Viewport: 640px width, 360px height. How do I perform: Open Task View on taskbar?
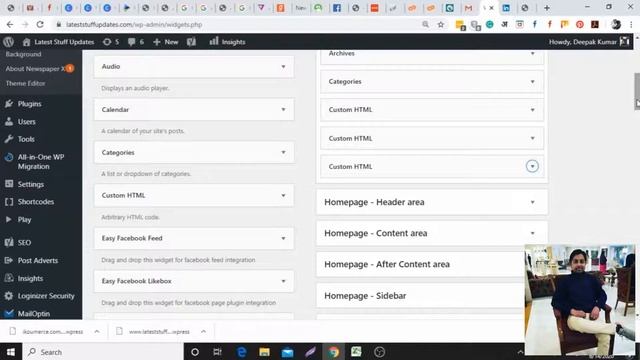pyautogui.click(x=218, y=352)
